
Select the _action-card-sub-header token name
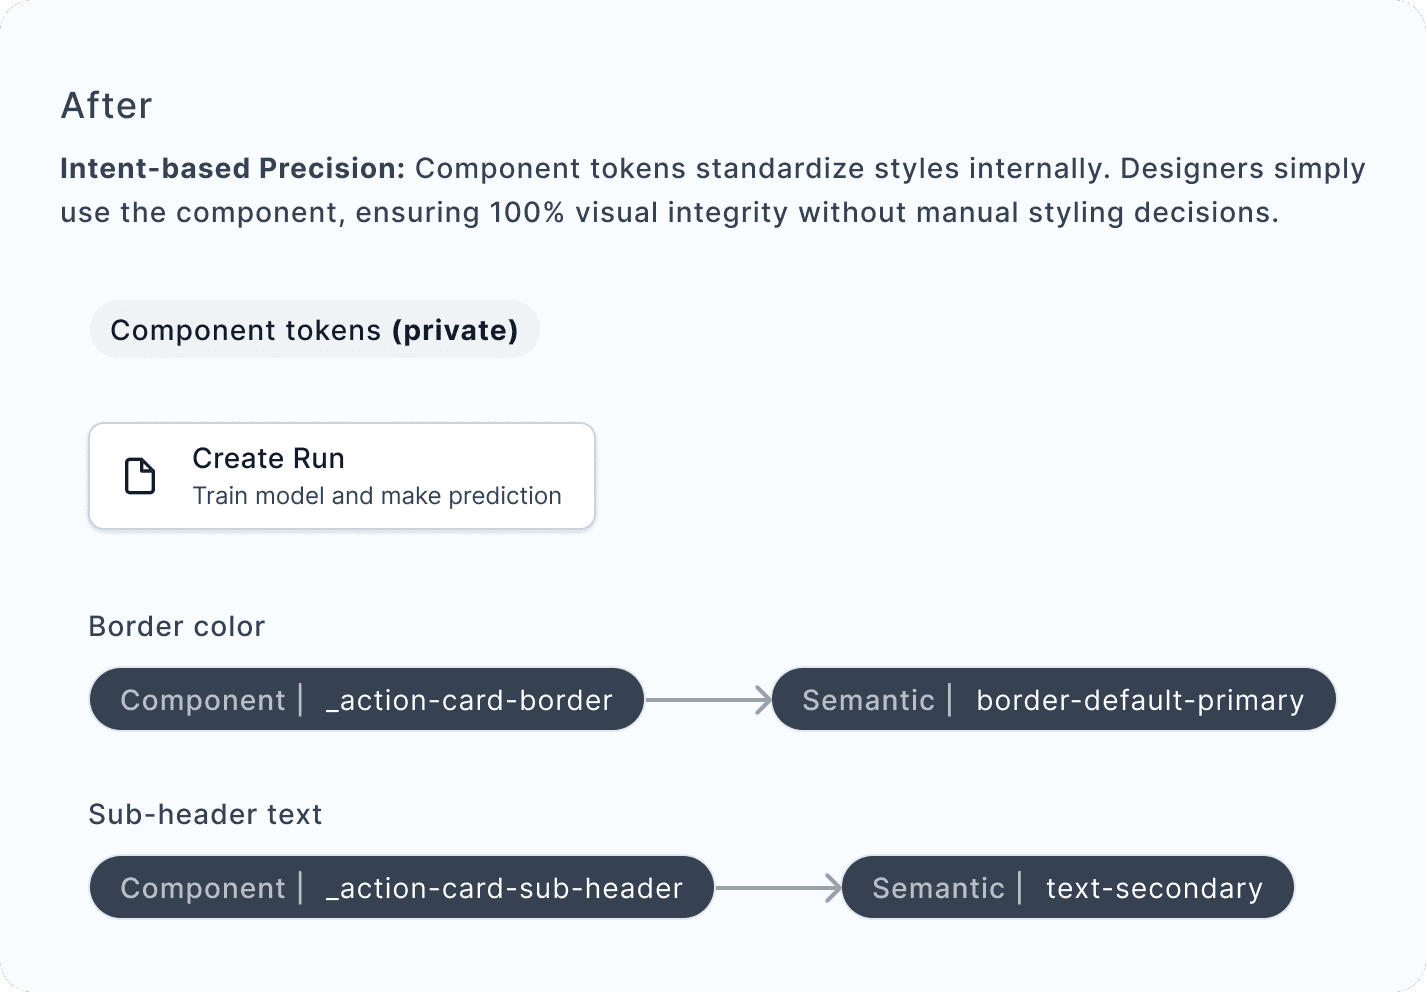[x=504, y=888]
